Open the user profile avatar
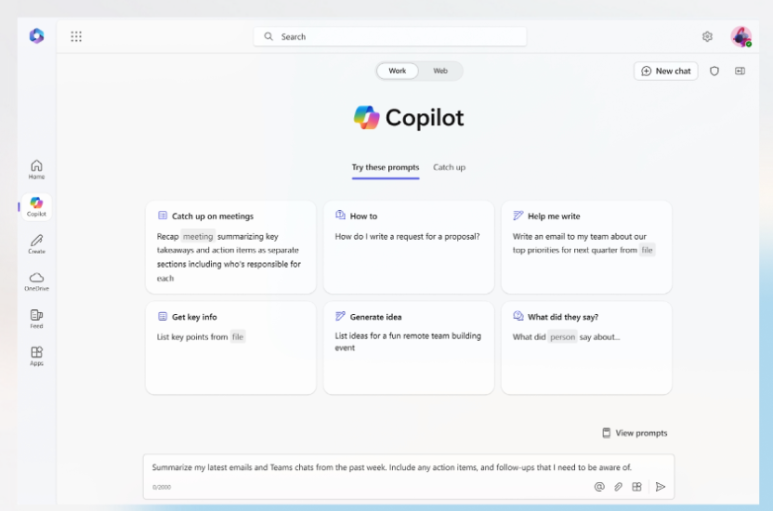 741,36
